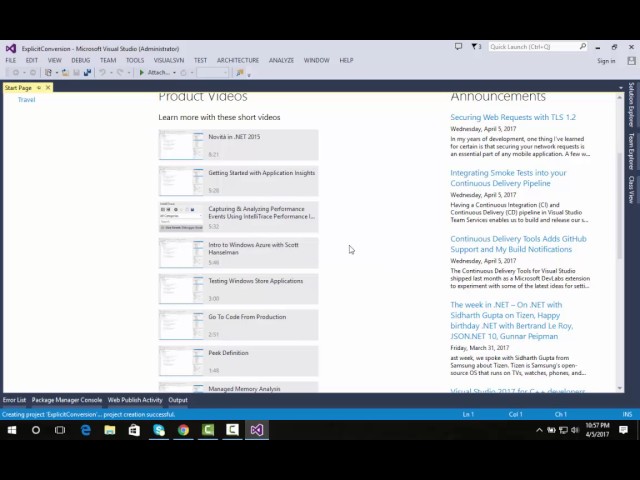Expand the Navigate Backward history dropdown

click(24, 73)
